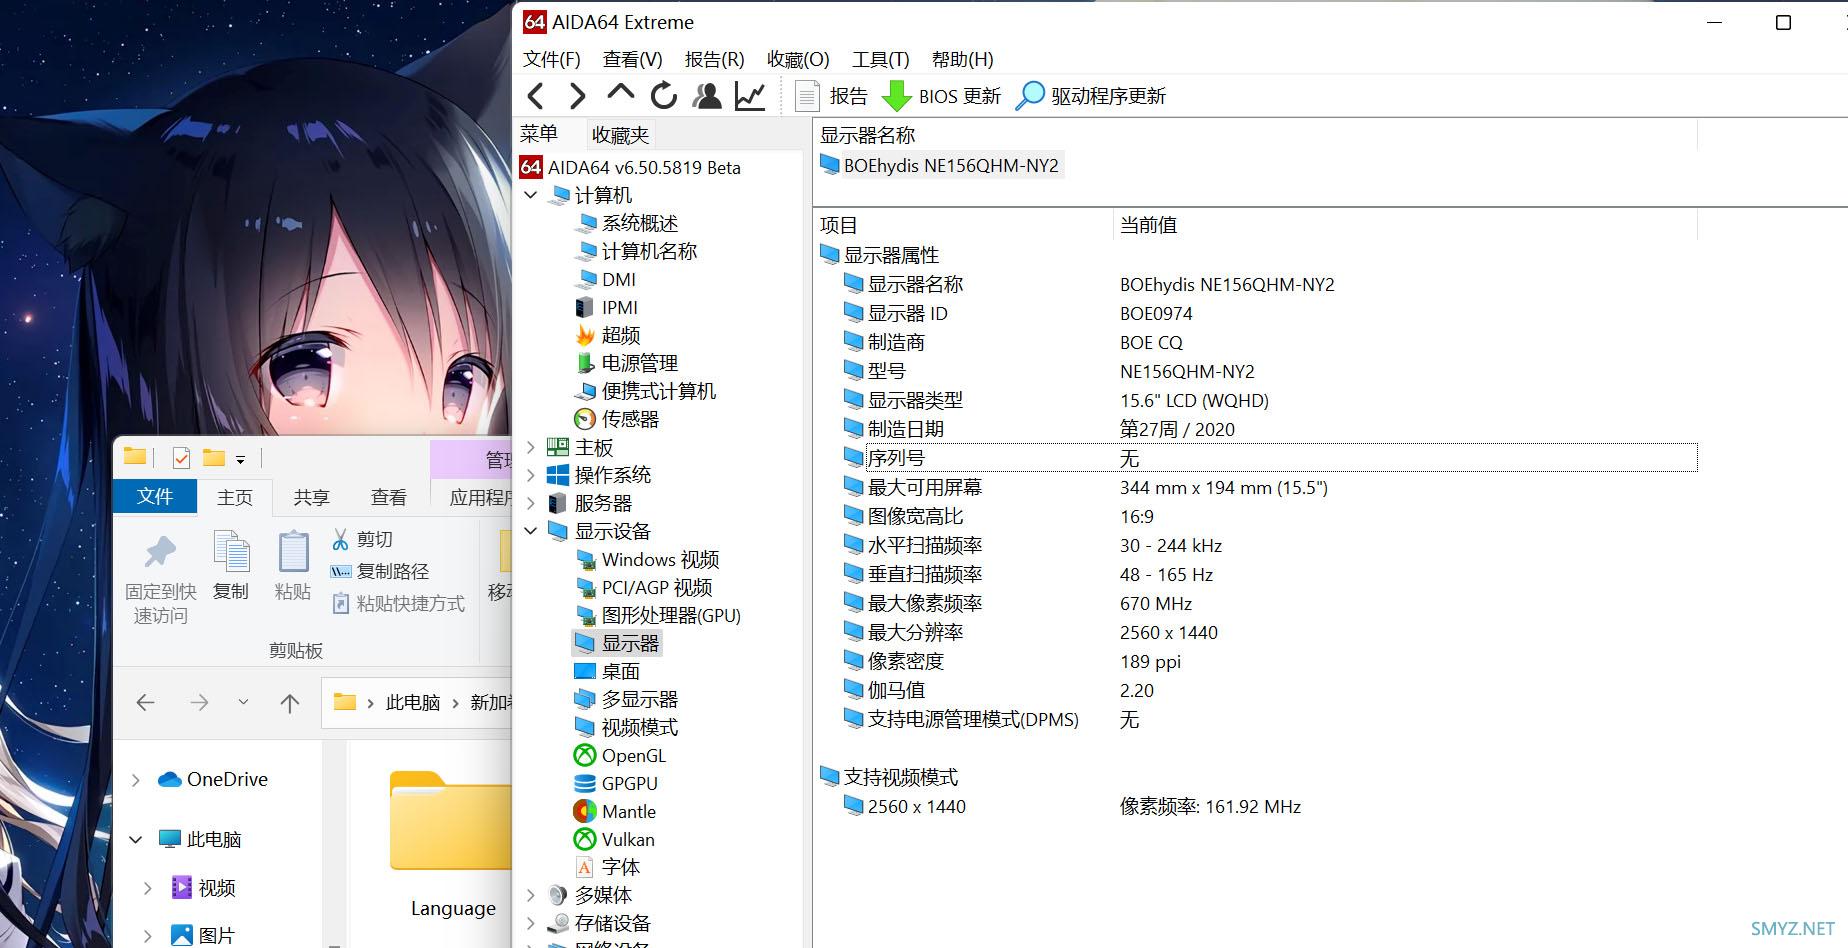
Task: Expand the 存储设备 tree node
Action: click(531, 923)
